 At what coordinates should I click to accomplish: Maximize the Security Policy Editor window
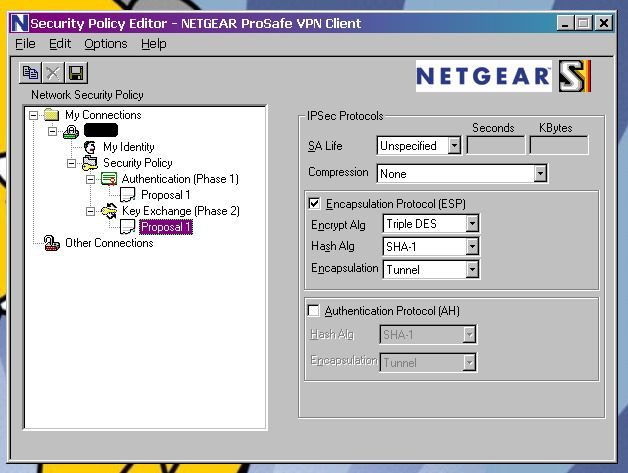[x=583, y=23]
